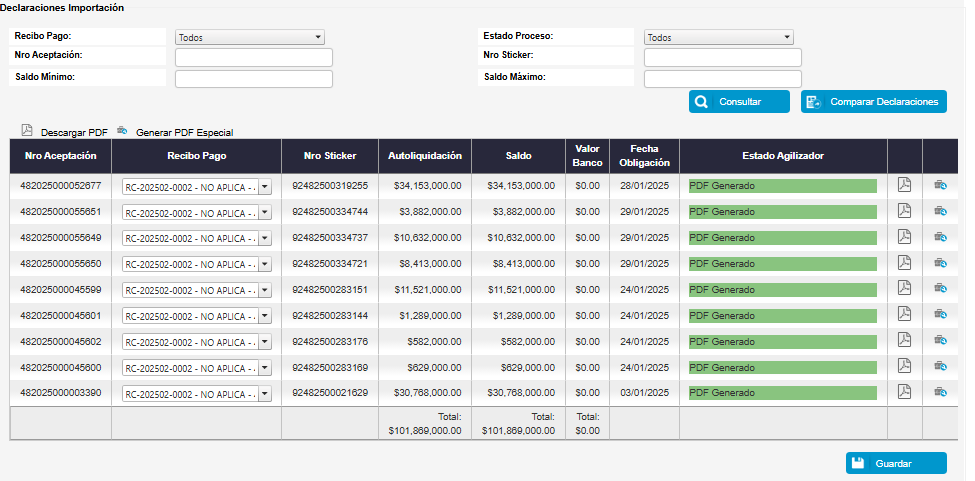Click special PDF icon for row 482025000045600
975x481 pixels.
[940, 367]
